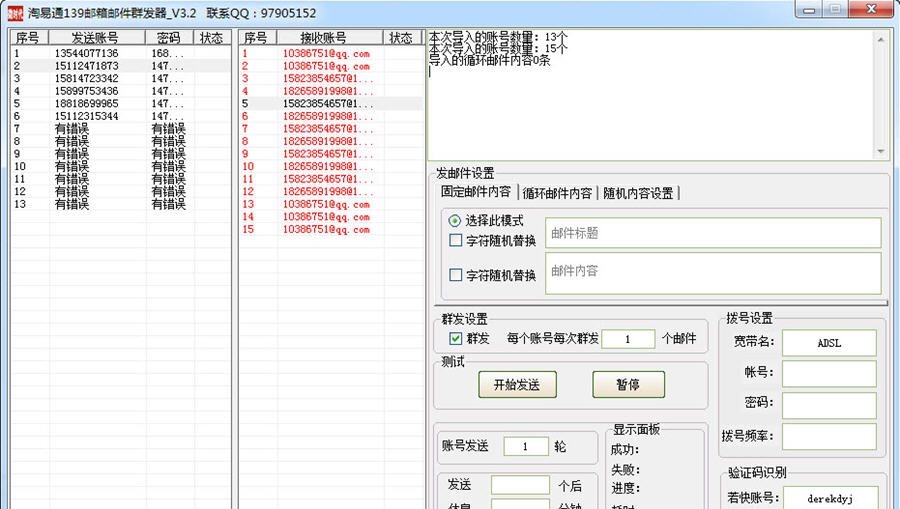Uncheck the 群发 checkbox
The image size is (900, 509).
[x=455, y=339]
